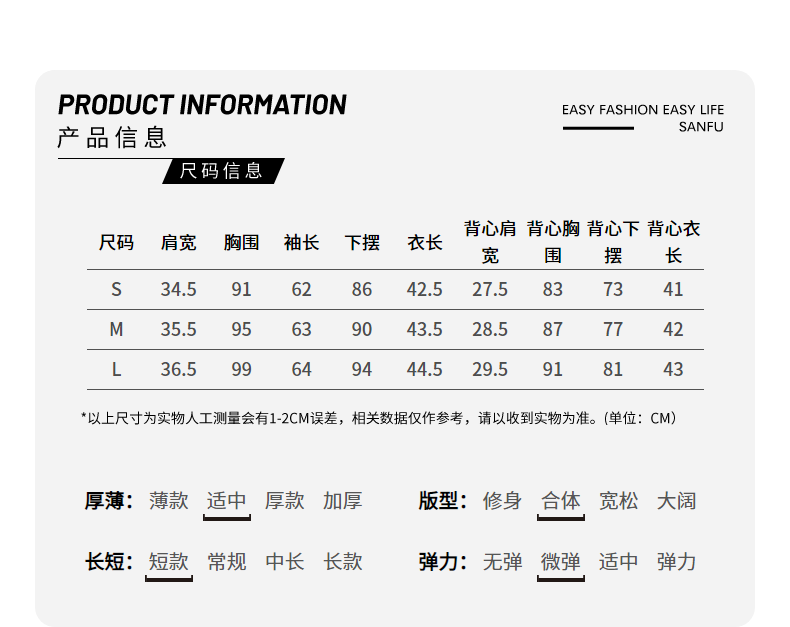Select the 加厚 thickness option
This screenshot has height=627, width=790.
click(x=343, y=501)
